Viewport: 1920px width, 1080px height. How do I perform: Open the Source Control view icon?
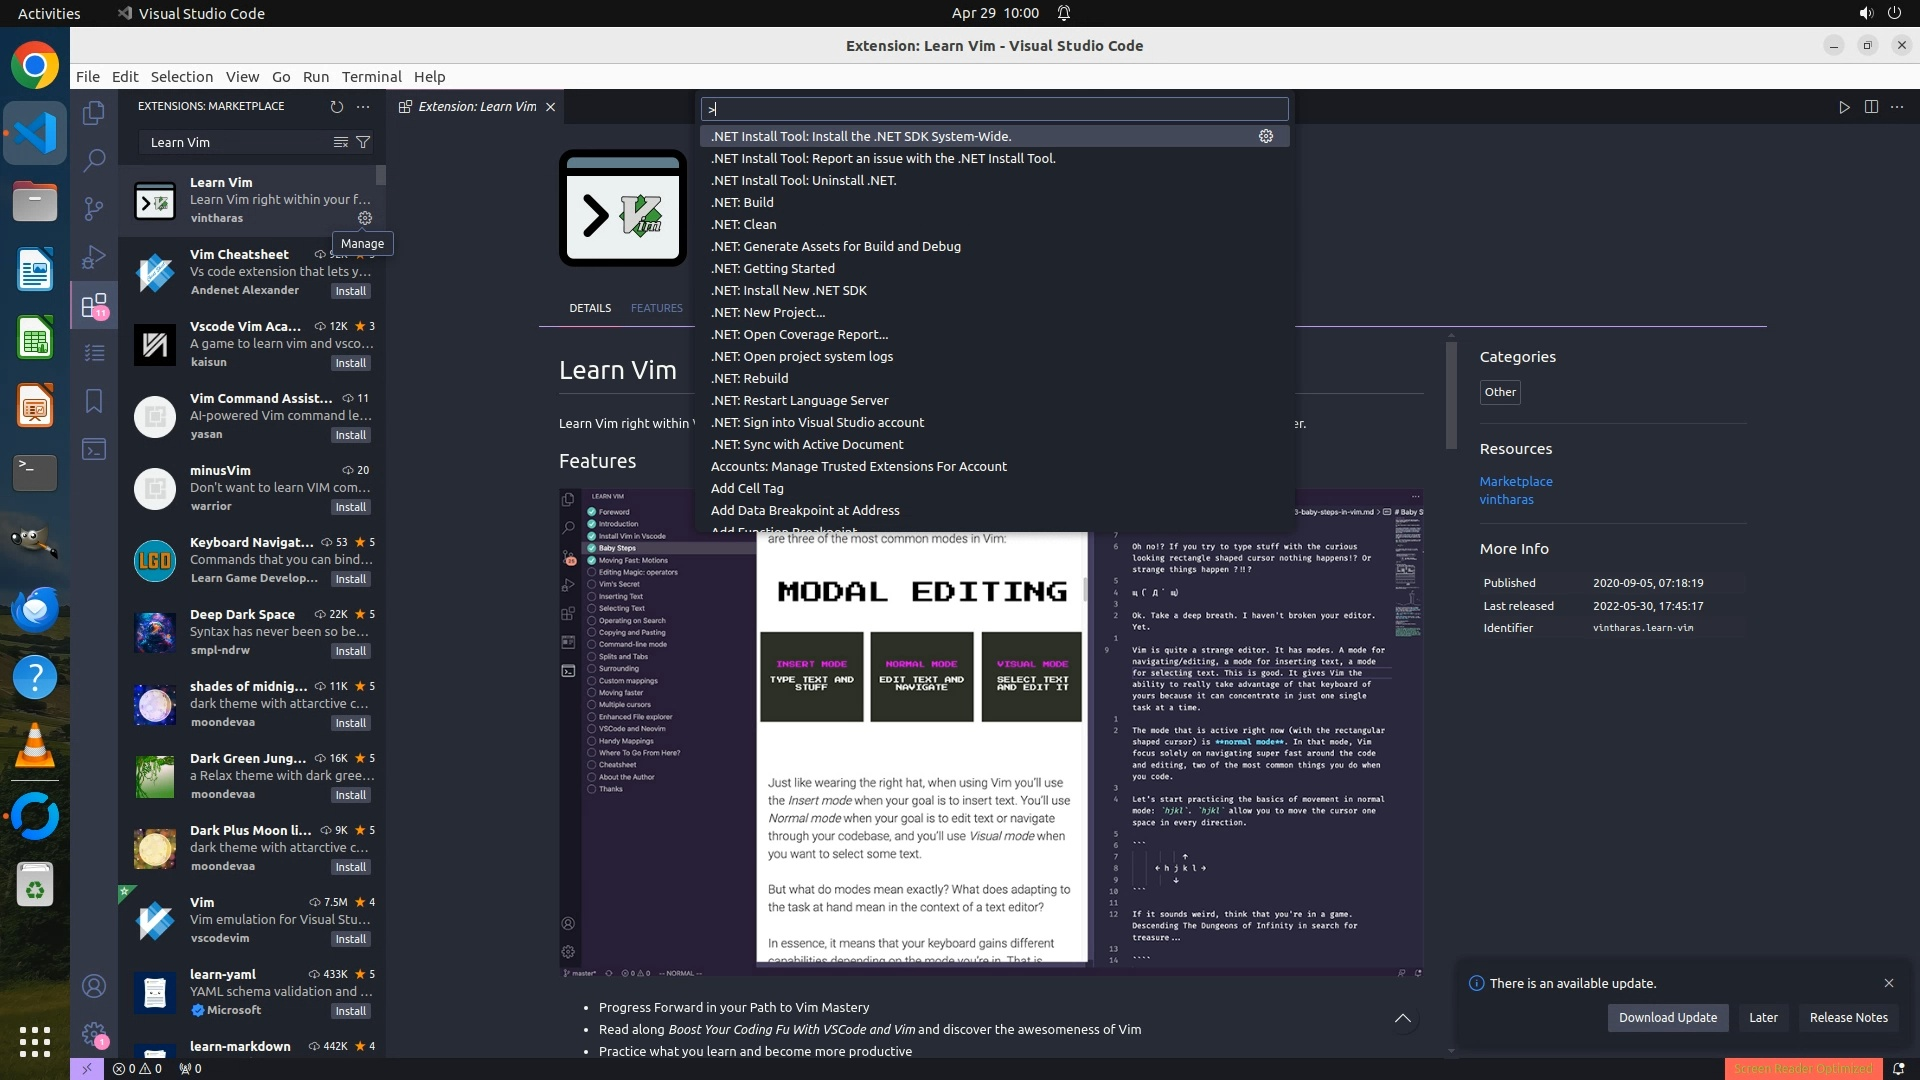[x=94, y=208]
